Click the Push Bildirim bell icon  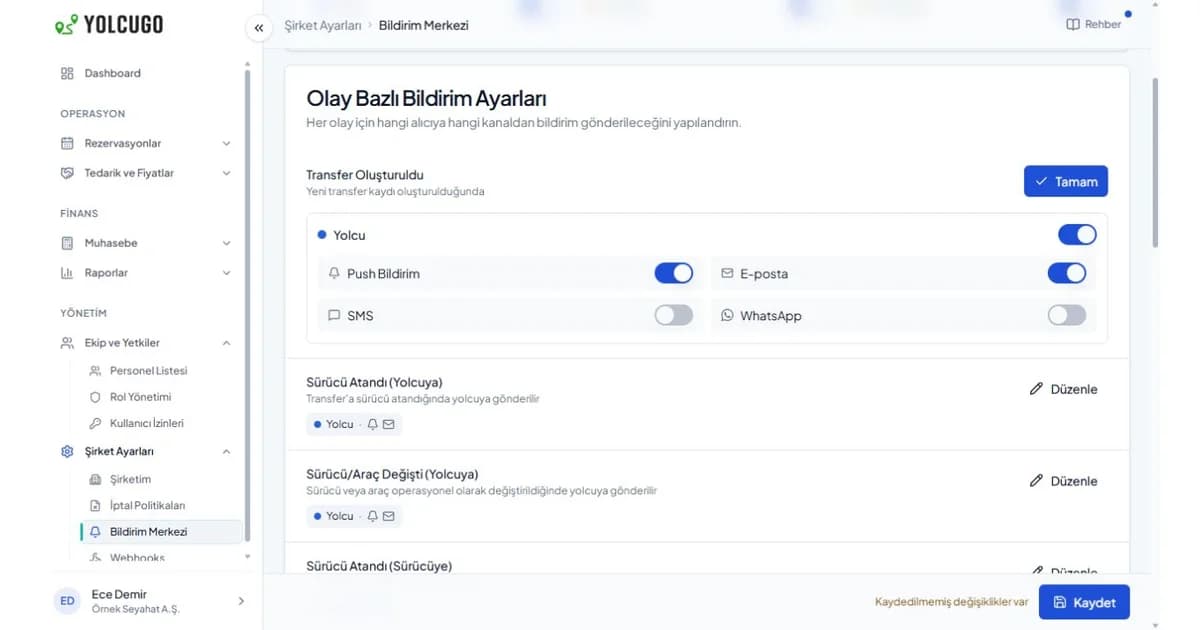point(334,273)
